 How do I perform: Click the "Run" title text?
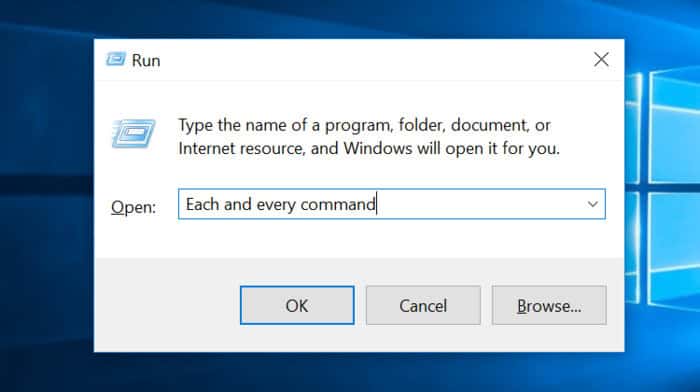pyautogui.click(x=146, y=60)
